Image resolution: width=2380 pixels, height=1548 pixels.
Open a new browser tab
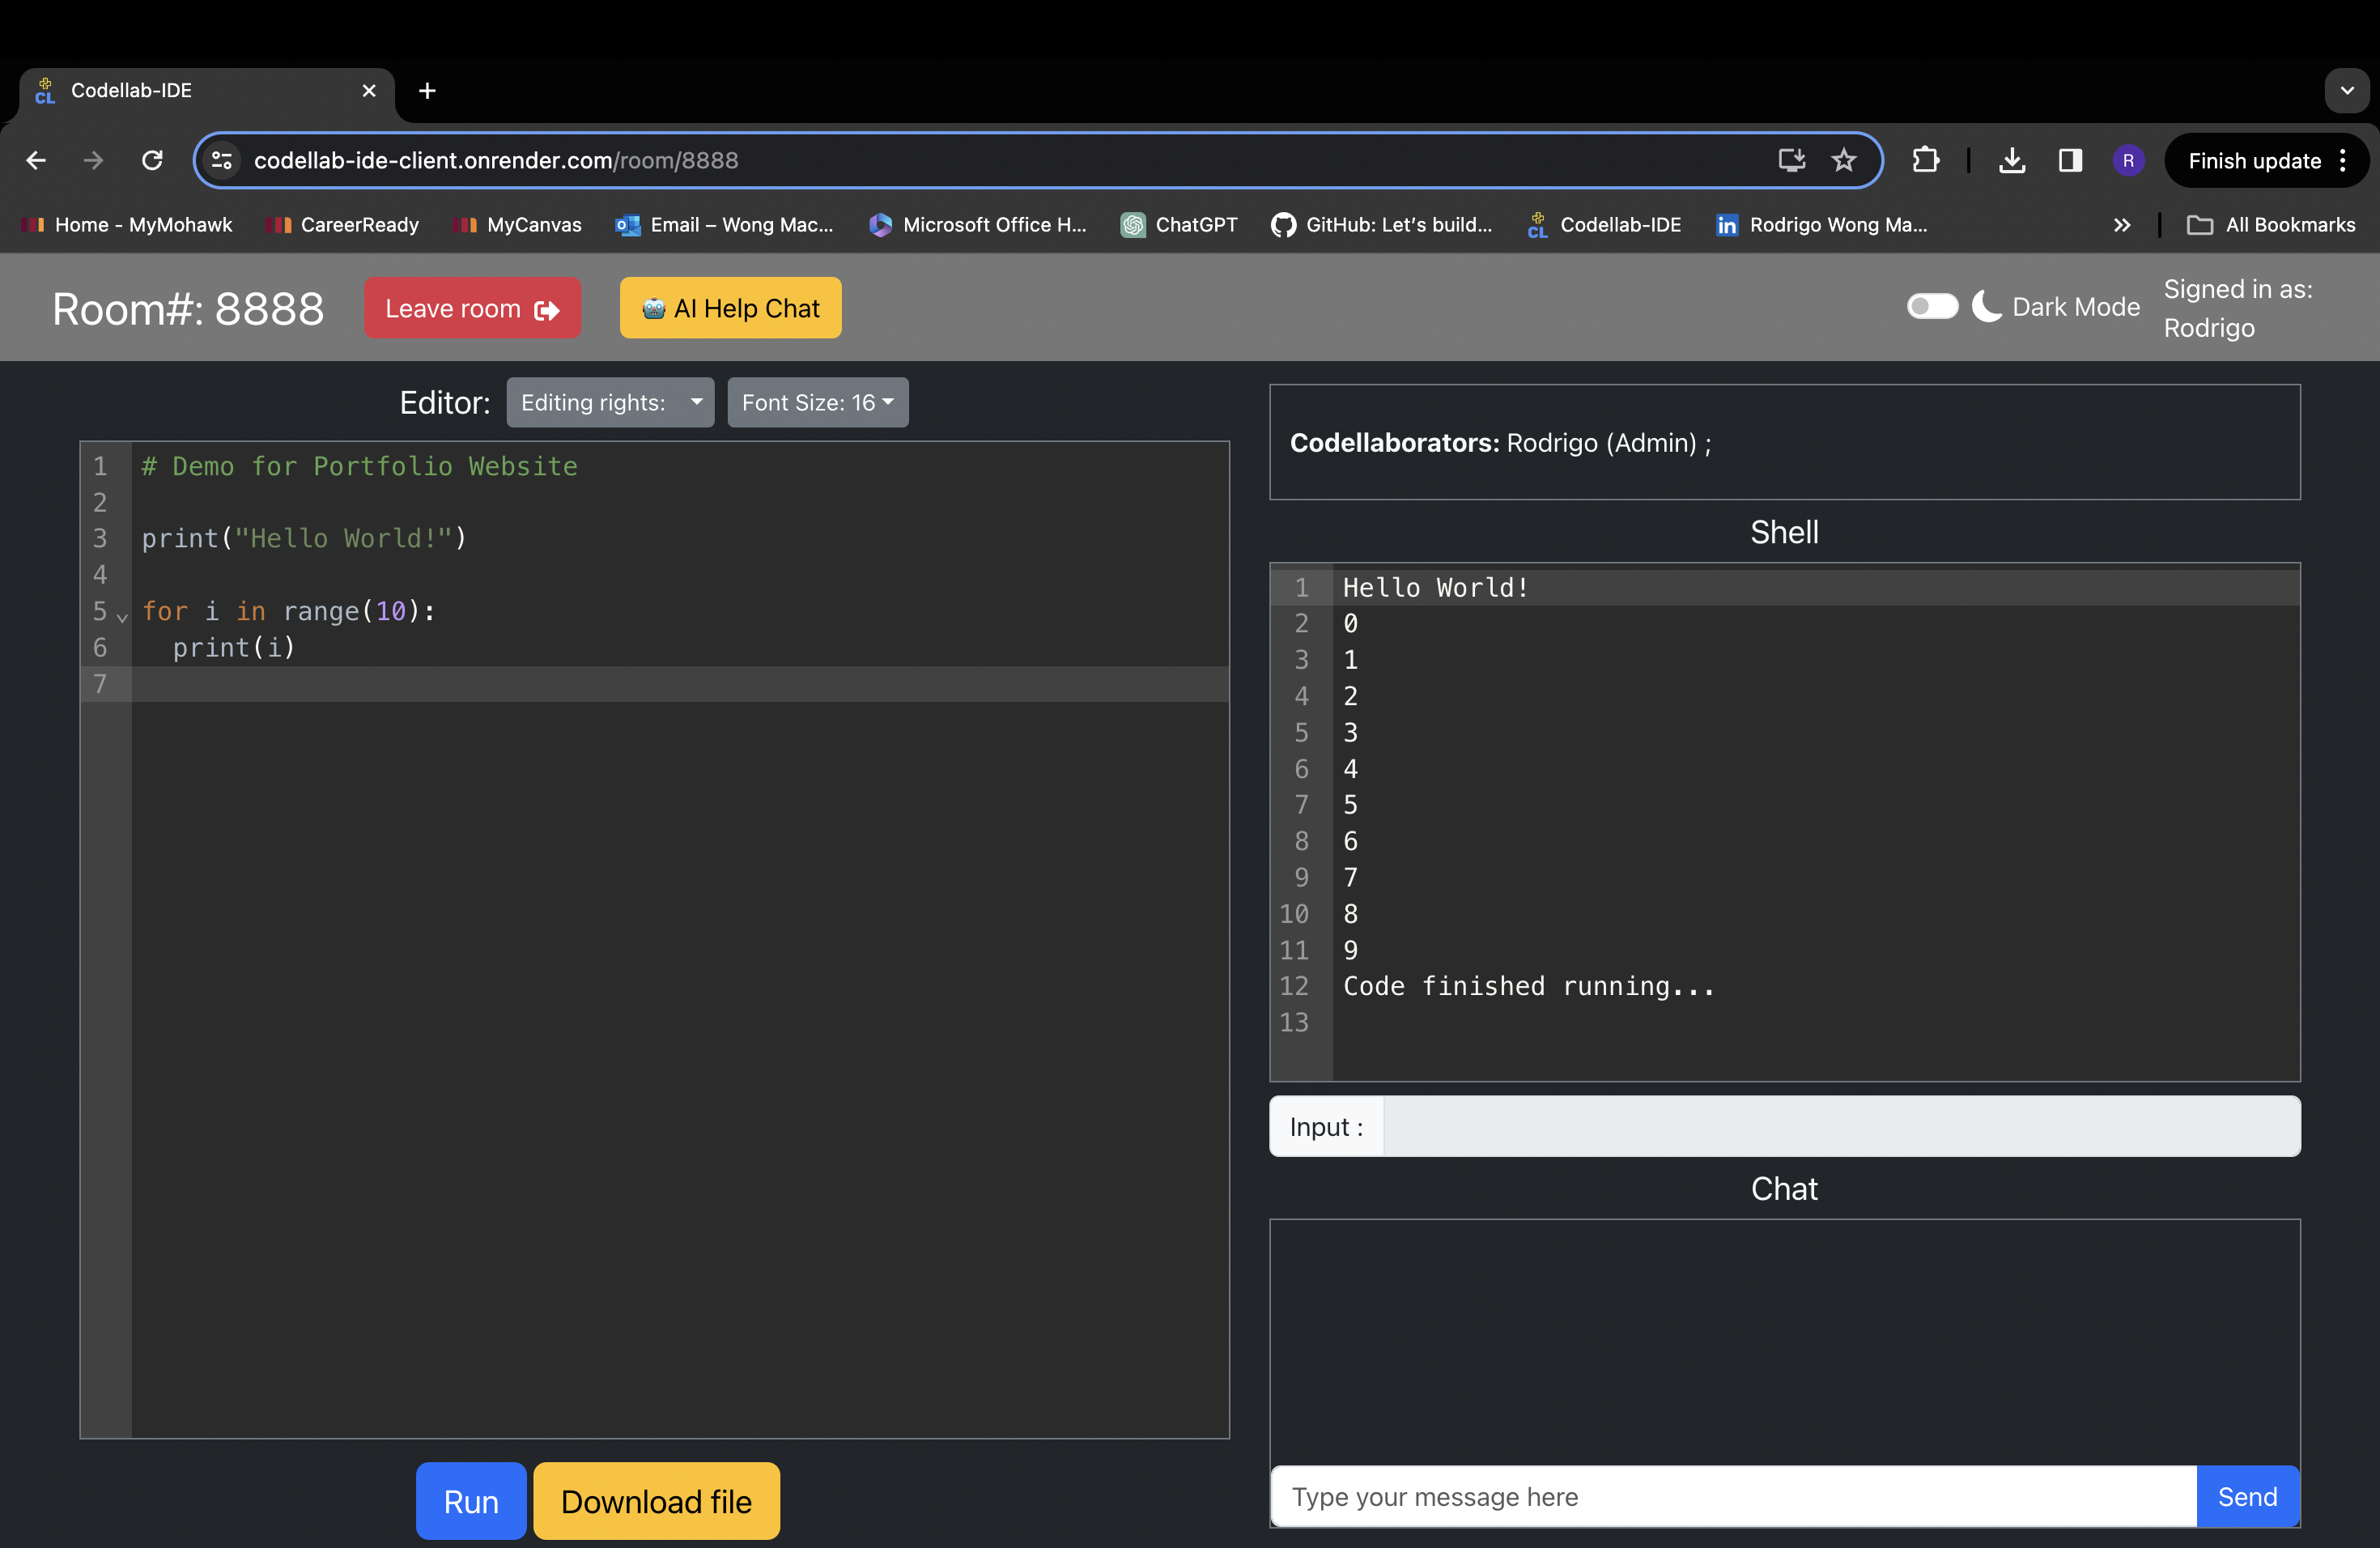(427, 91)
